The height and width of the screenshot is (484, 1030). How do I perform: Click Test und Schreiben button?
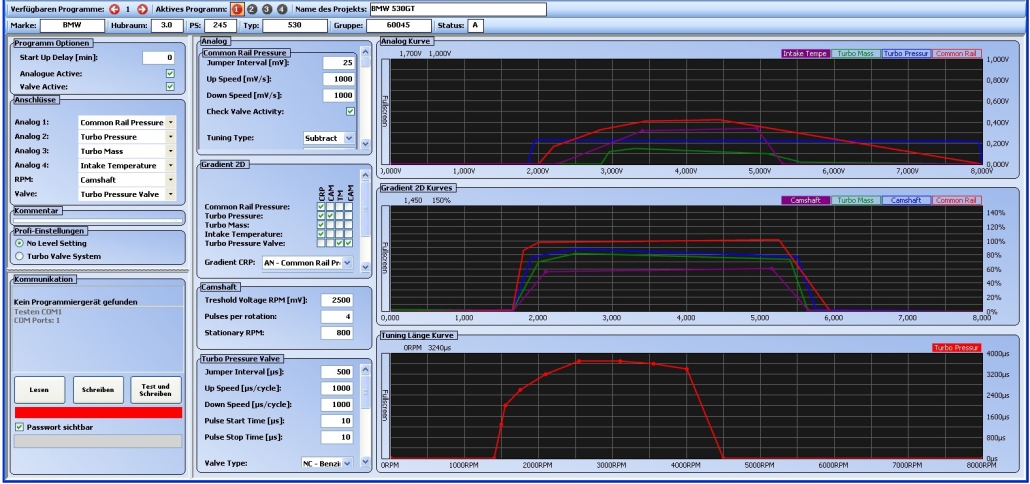[x=156, y=389]
